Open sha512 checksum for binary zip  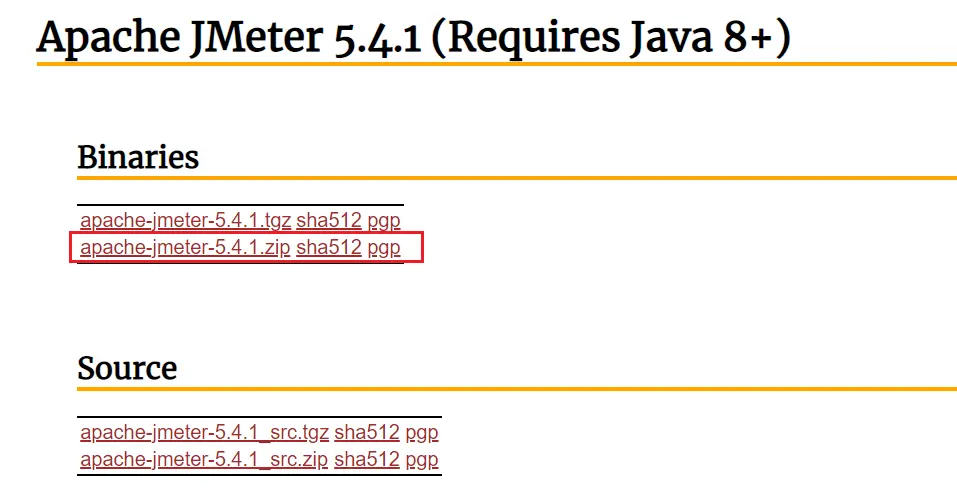click(x=328, y=247)
